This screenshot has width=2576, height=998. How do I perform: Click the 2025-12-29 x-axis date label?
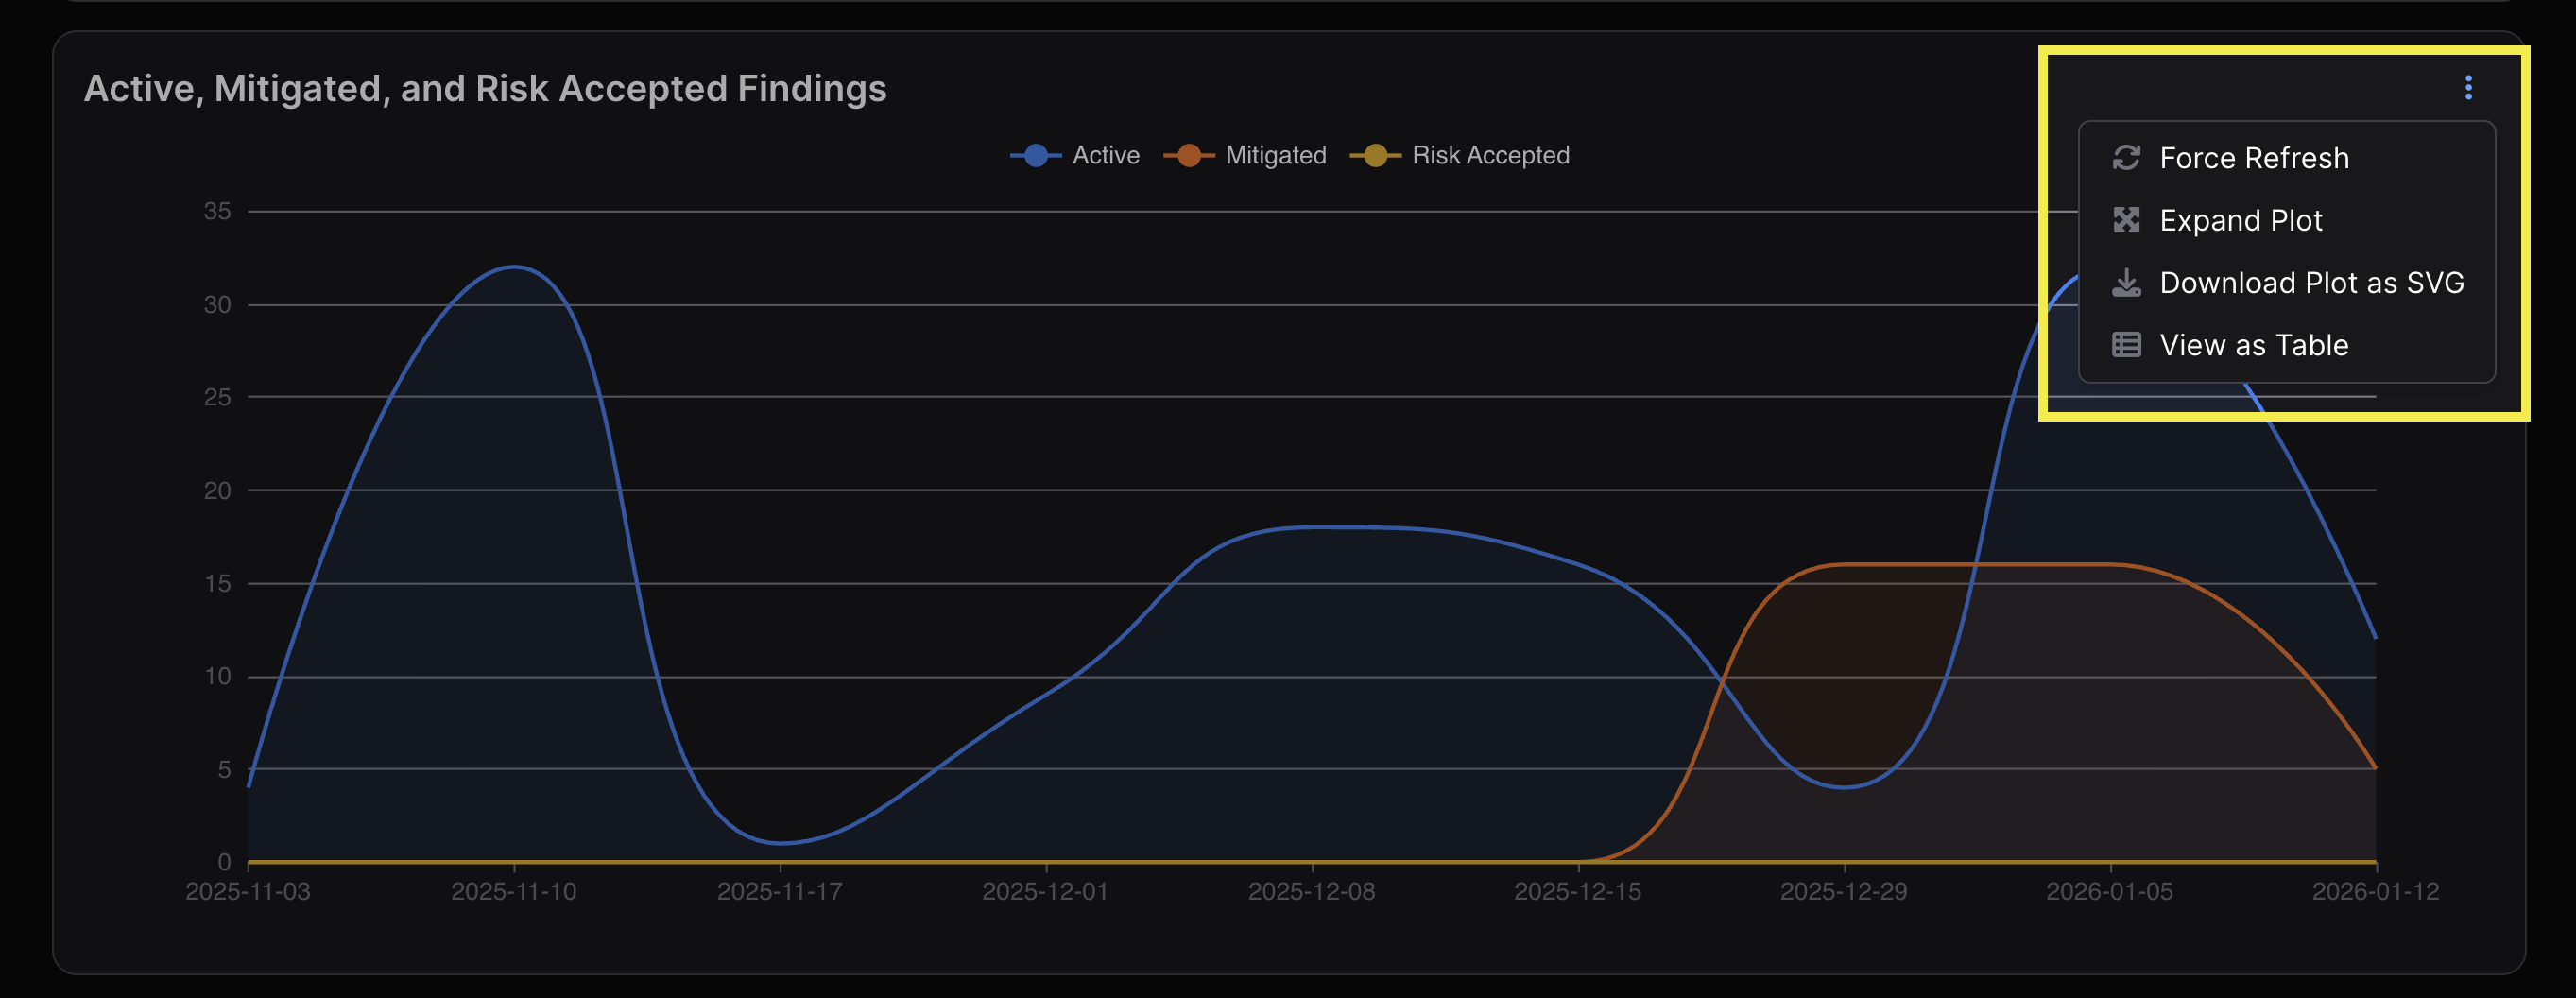[1843, 891]
